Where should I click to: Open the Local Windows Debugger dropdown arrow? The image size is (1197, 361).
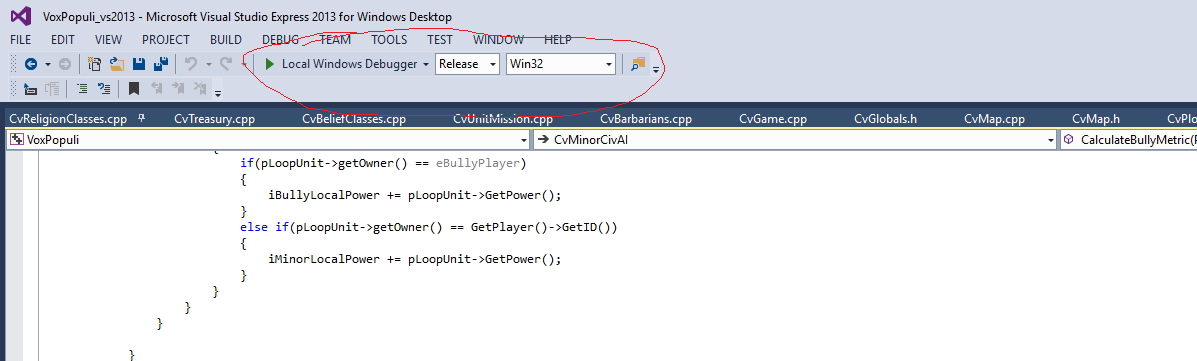[x=425, y=64]
